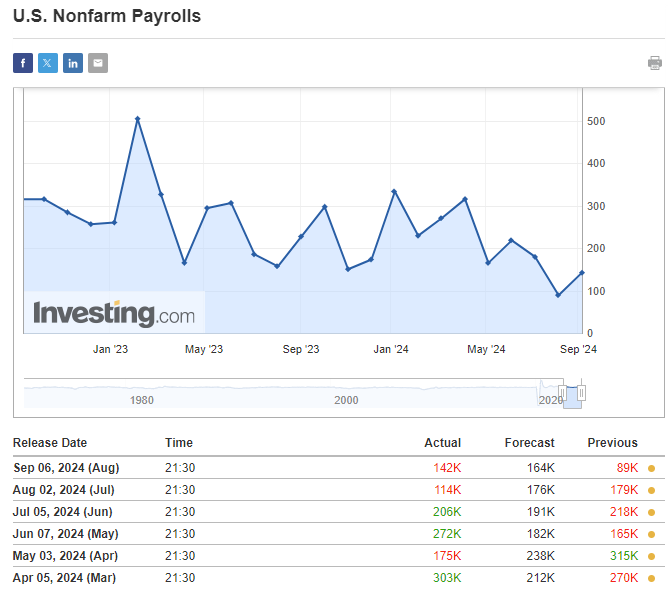The height and width of the screenshot is (593, 669).
Task: Click the Release Date column header
Action: click(50, 443)
